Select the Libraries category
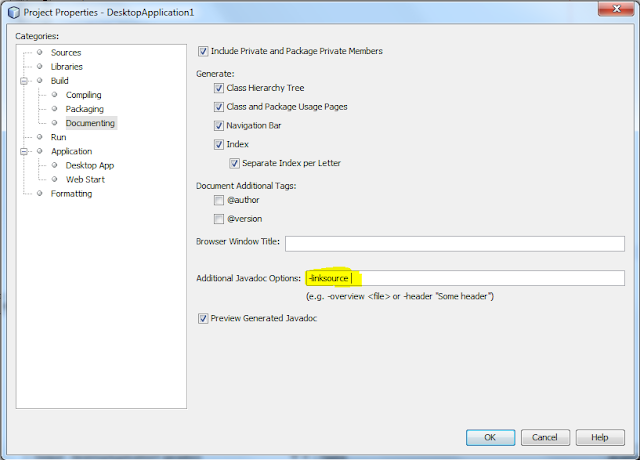Image resolution: width=640 pixels, height=460 pixels. 67,67
